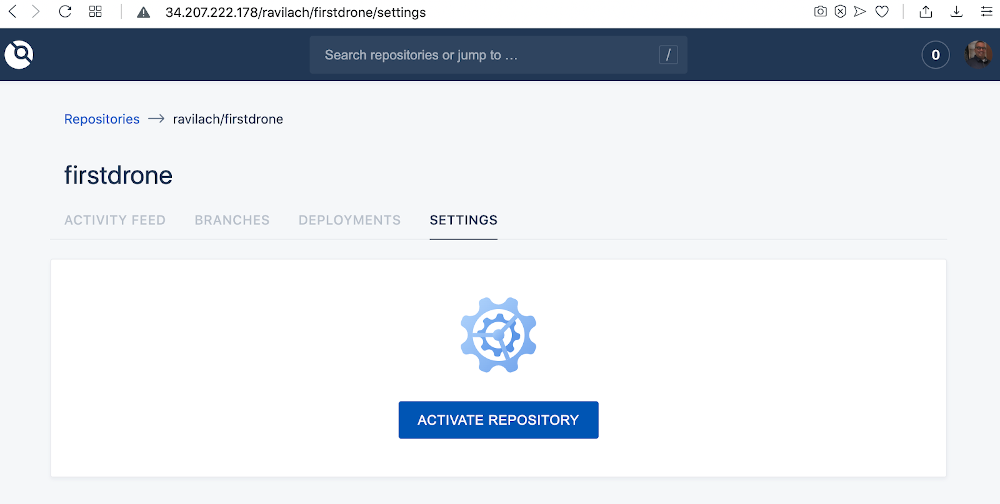The height and width of the screenshot is (504, 1000).
Task: Open the tab grid overview icon
Action: pos(95,11)
